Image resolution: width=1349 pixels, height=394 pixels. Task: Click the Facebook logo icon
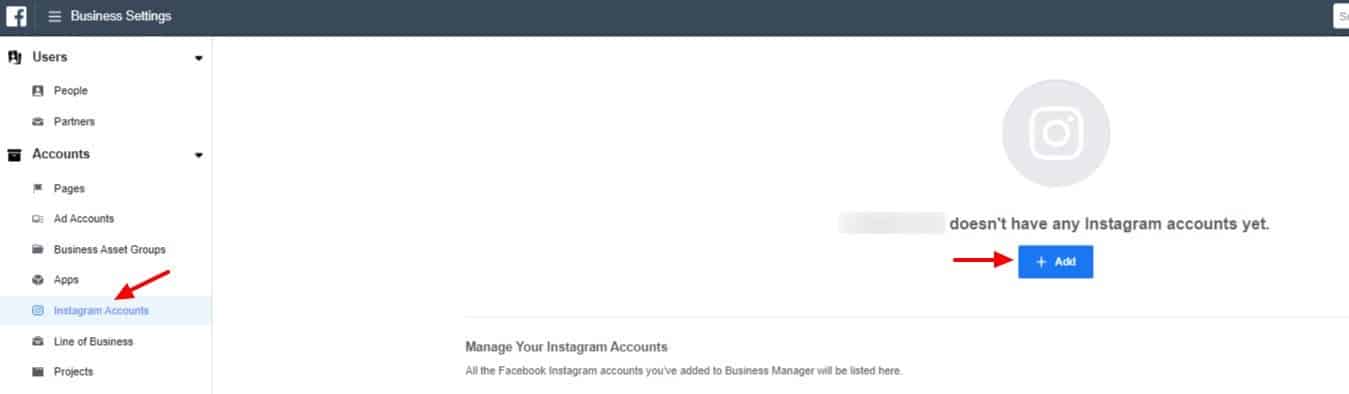click(16, 16)
